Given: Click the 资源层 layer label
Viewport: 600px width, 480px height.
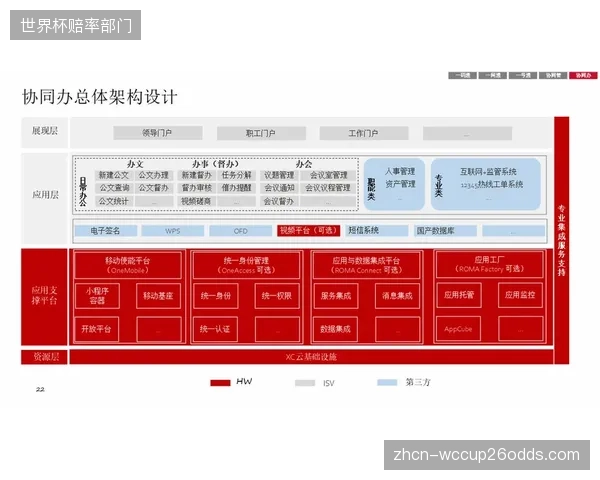Looking at the screenshot, I should coord(44,357).
